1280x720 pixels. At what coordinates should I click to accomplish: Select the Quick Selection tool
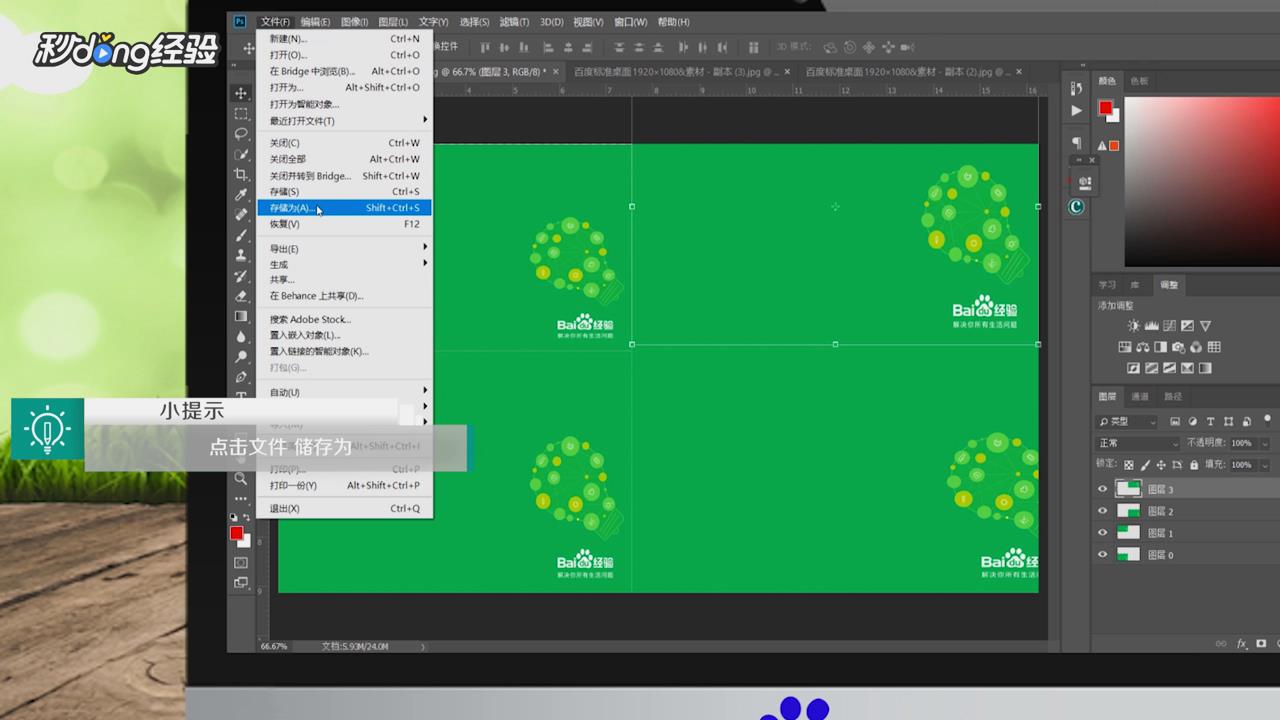[x=241, y=154]
